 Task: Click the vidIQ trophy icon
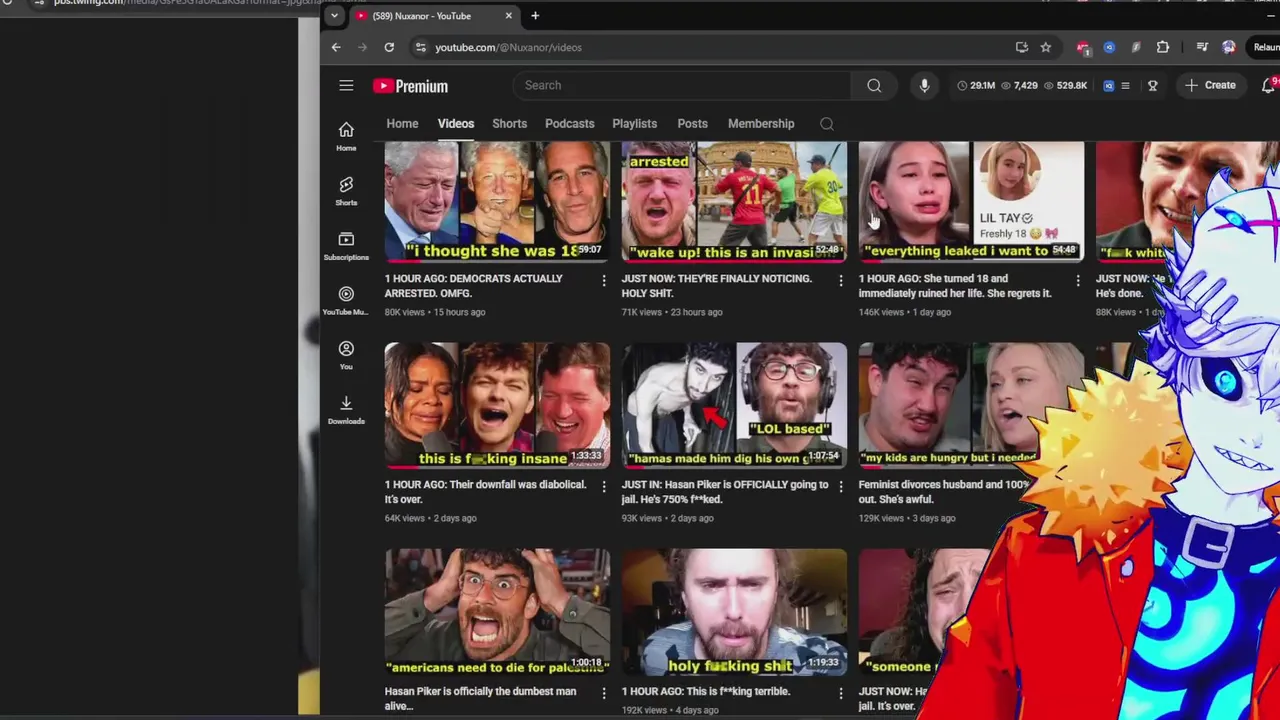coord(1152,86)
